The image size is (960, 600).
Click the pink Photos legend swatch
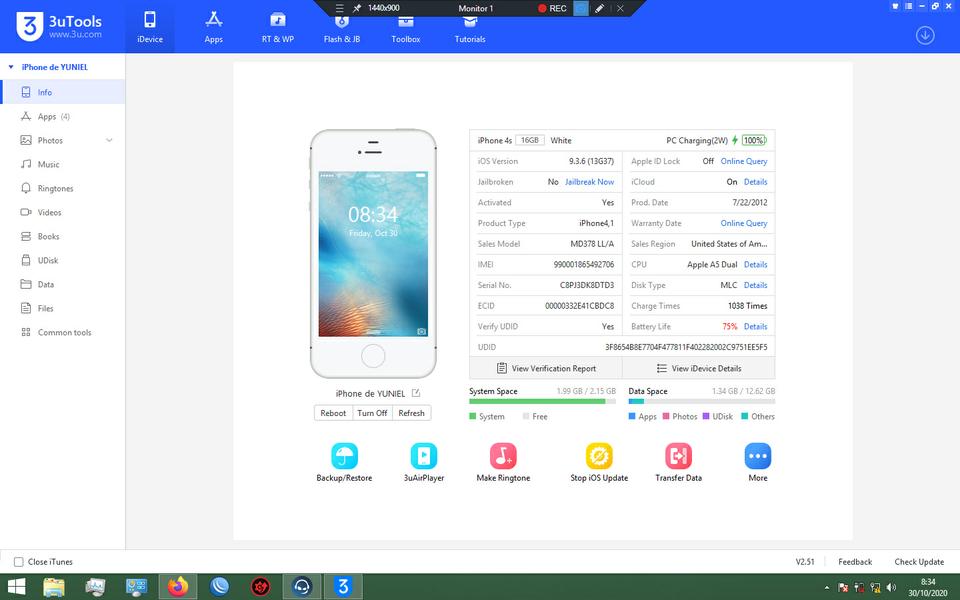click(666, 416)
